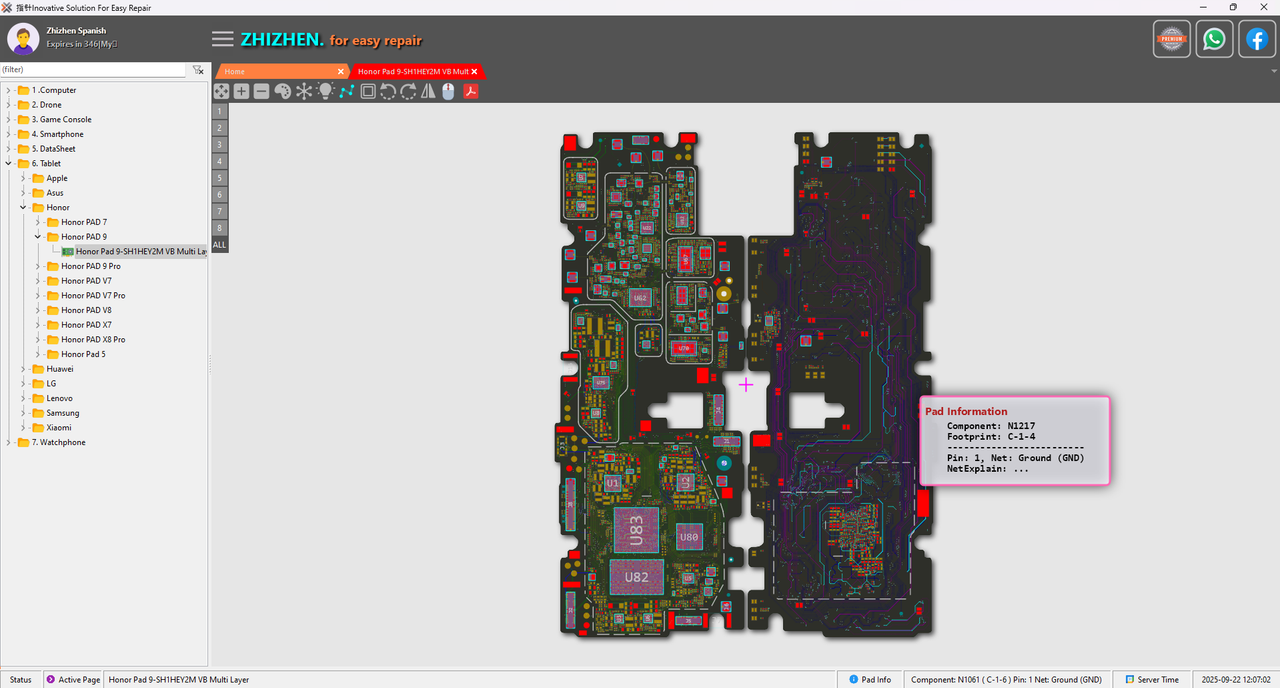Click the snowflake star toolbar icon
The height and width of the screenshot is (688, 1280).
pyautogui.click(x=304, y=91)
